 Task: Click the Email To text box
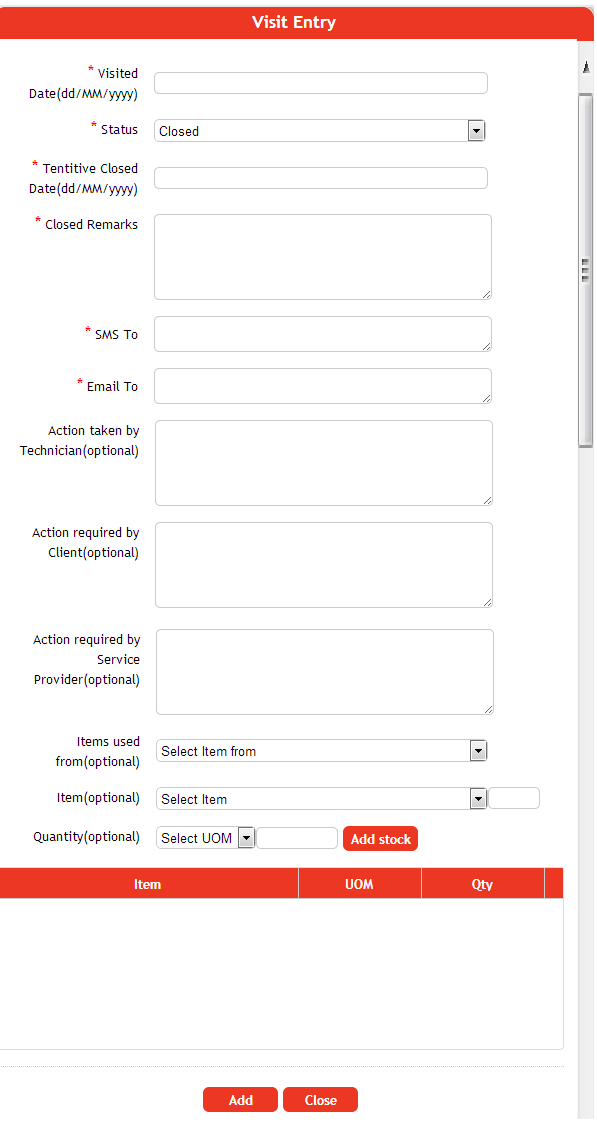pyautogui.click(x=323, y=386)
